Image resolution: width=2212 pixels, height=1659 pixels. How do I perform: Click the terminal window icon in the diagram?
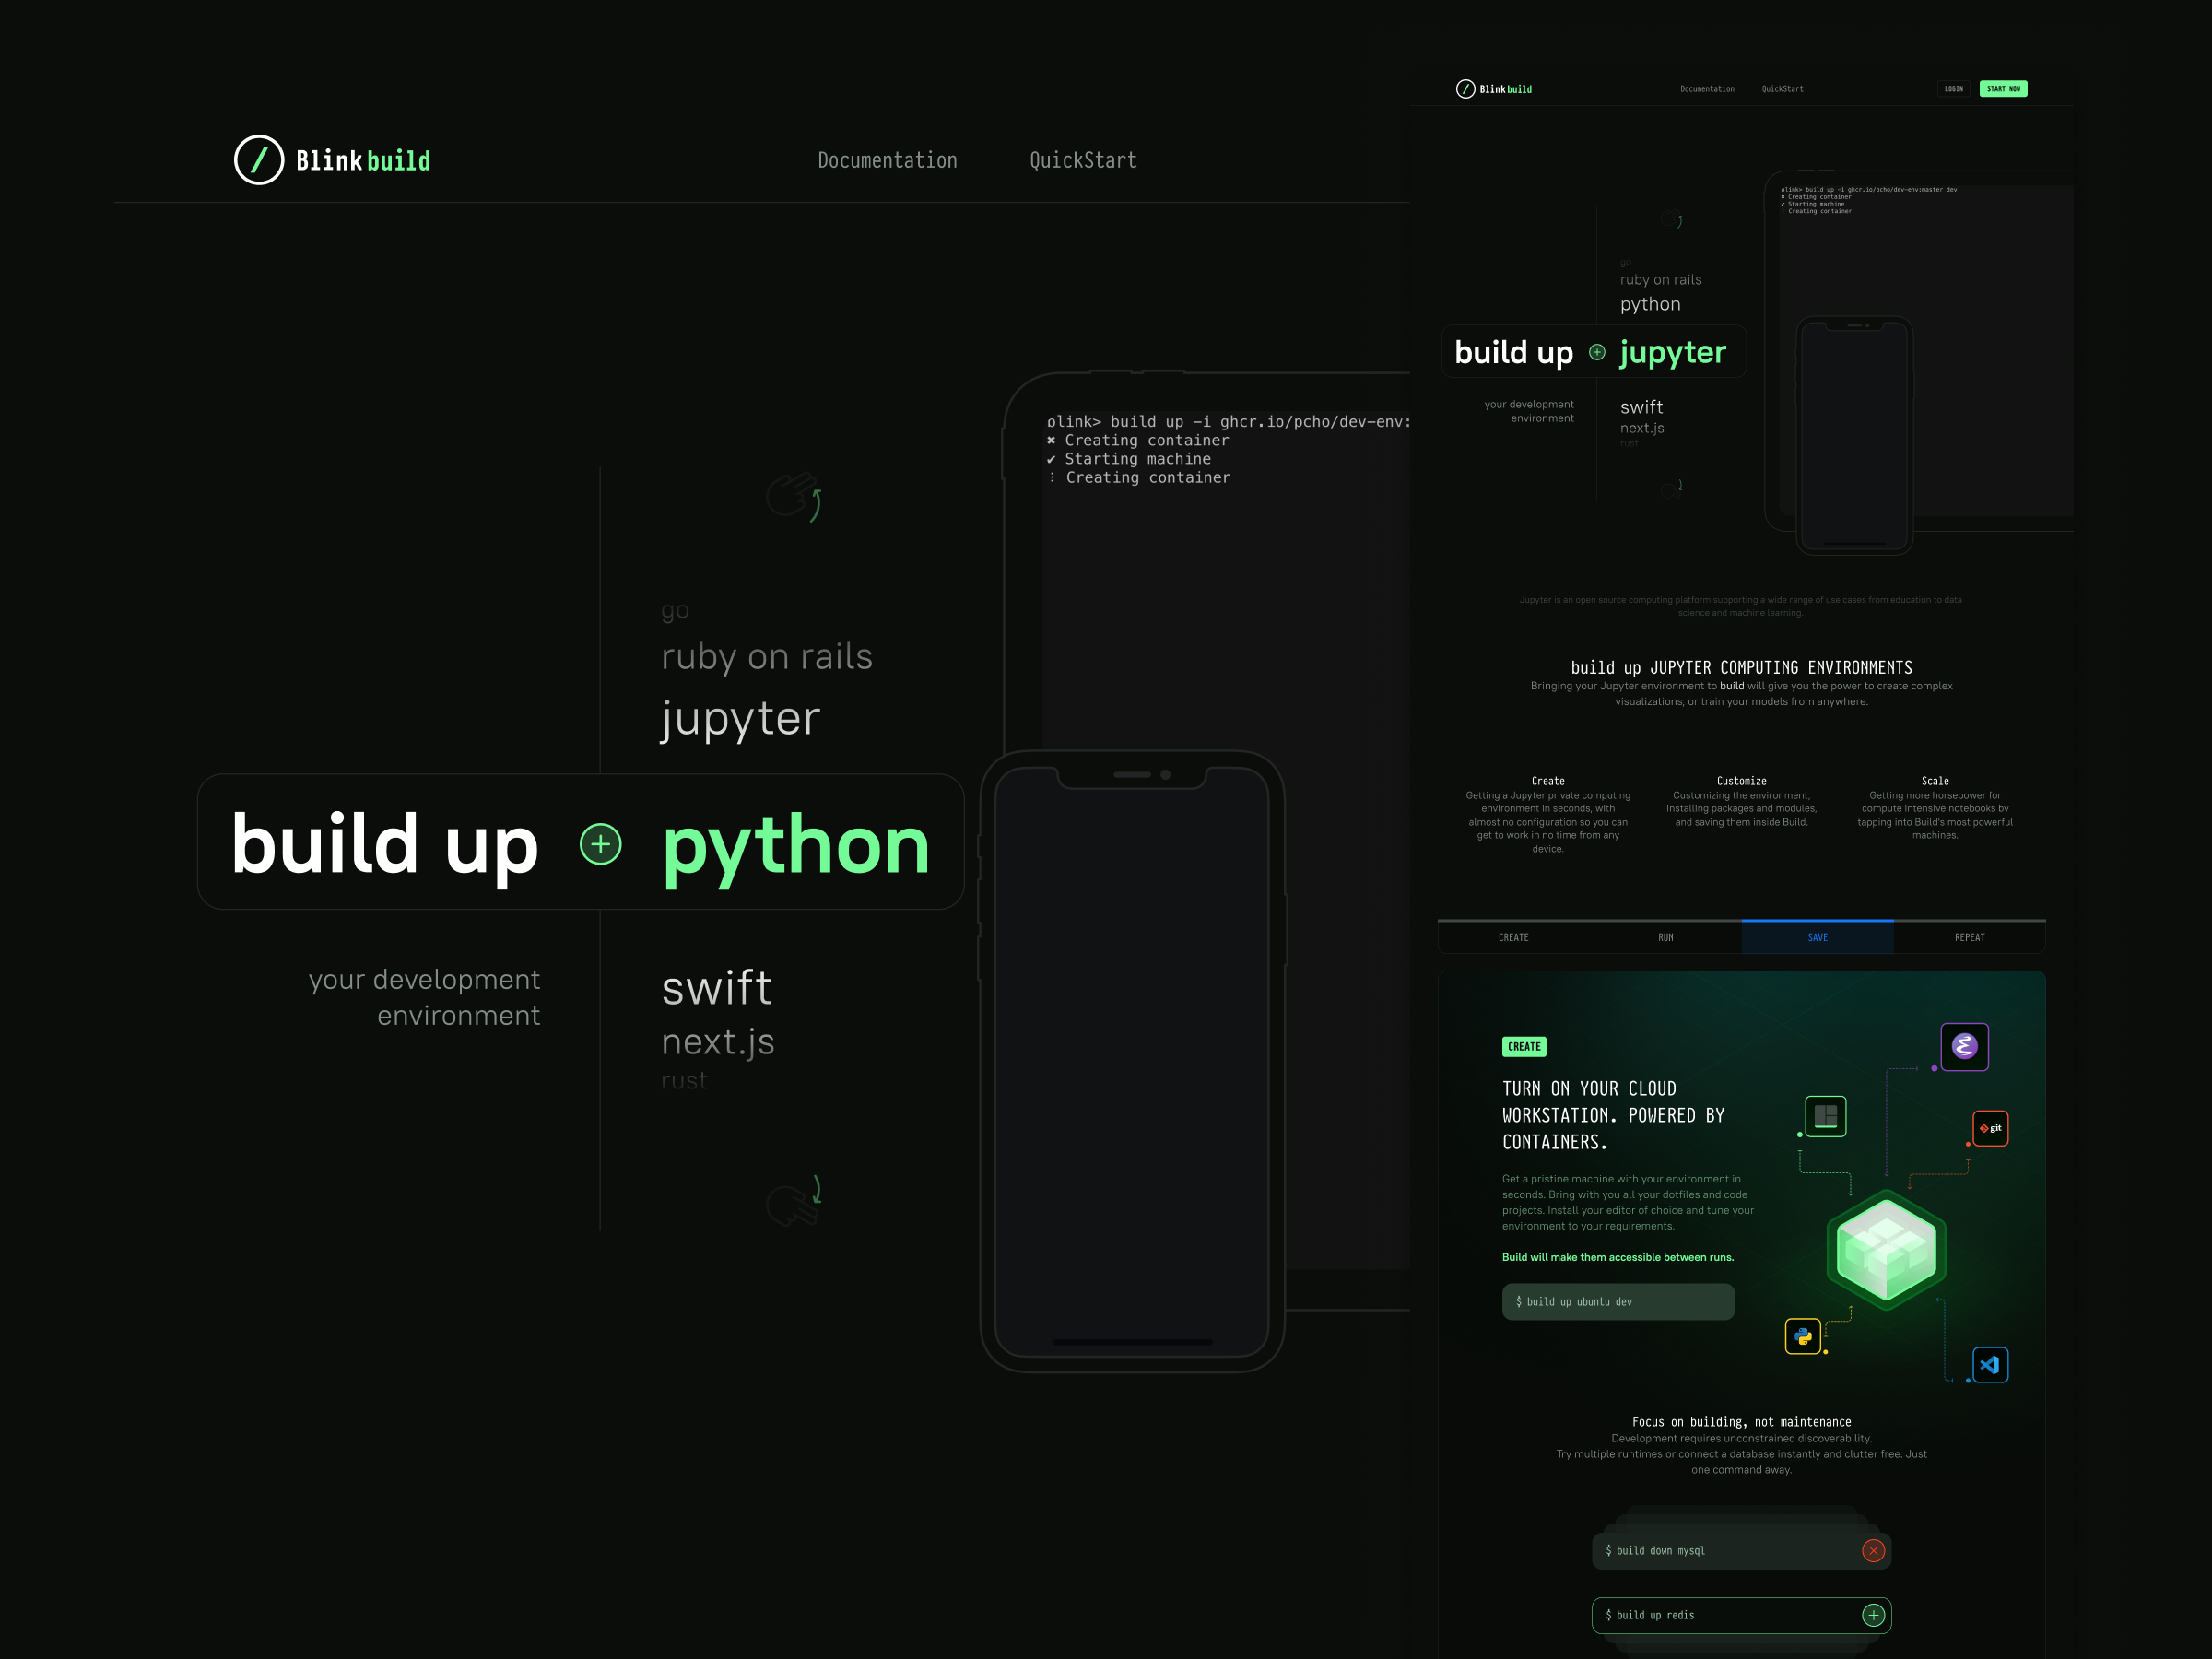1825,1116
